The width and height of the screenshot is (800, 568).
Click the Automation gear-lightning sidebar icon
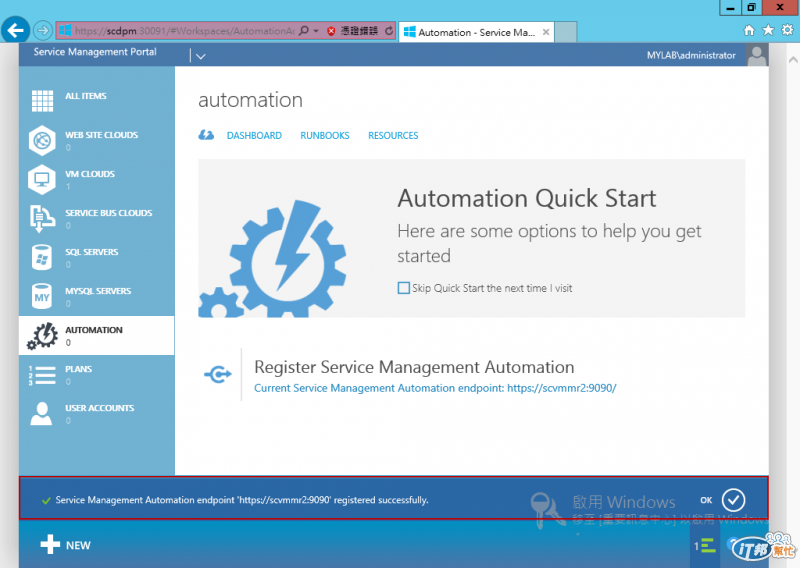click(x=43, y=335)
